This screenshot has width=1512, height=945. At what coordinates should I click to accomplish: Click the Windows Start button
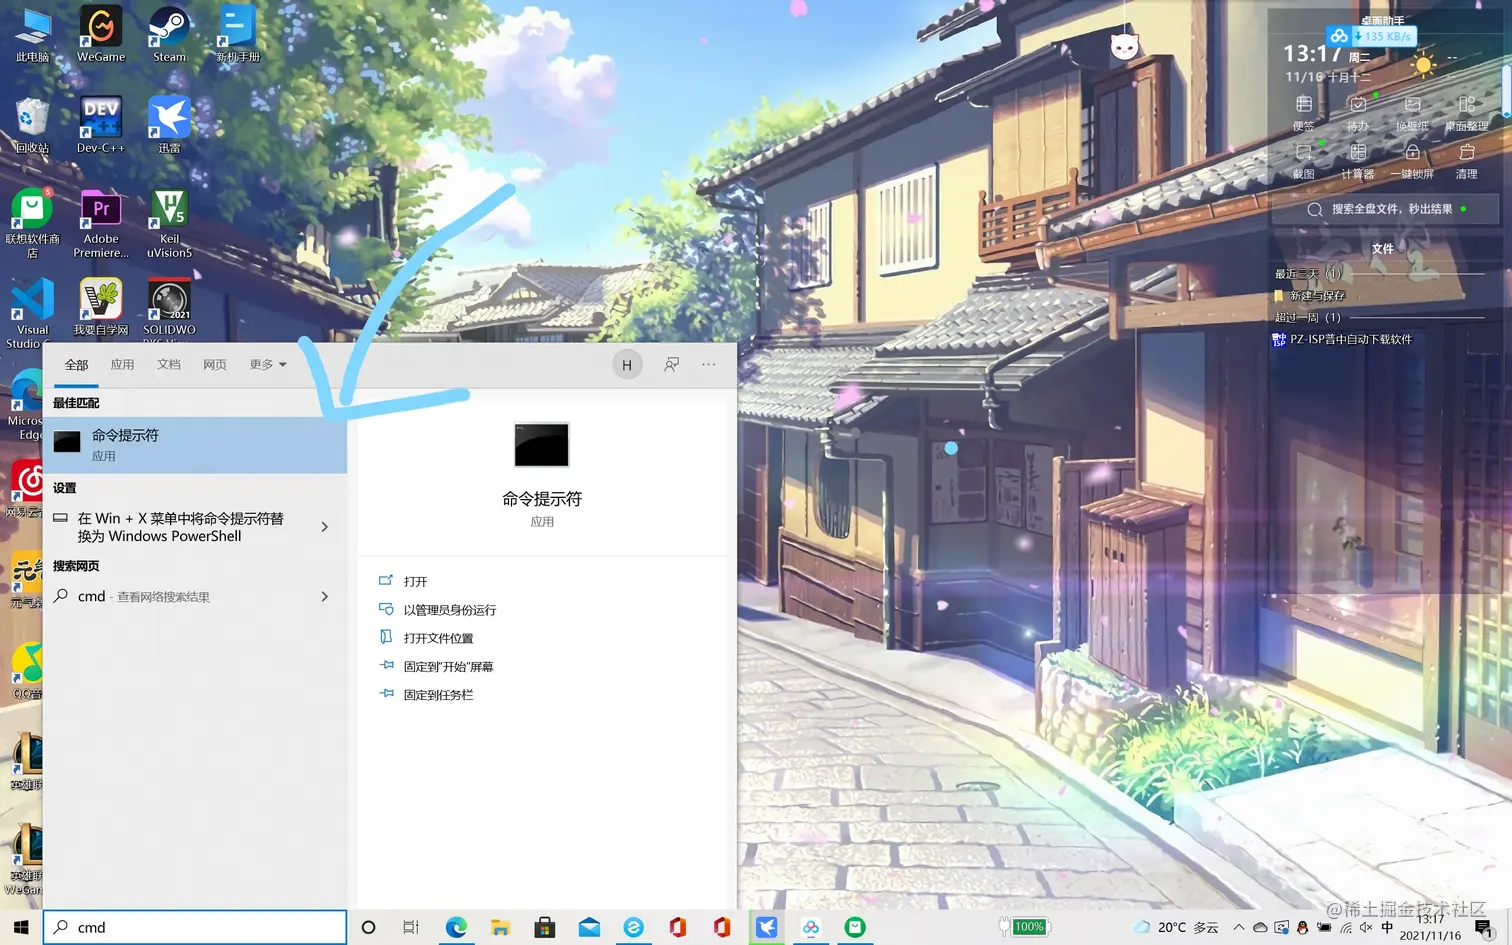coord(21,927)
